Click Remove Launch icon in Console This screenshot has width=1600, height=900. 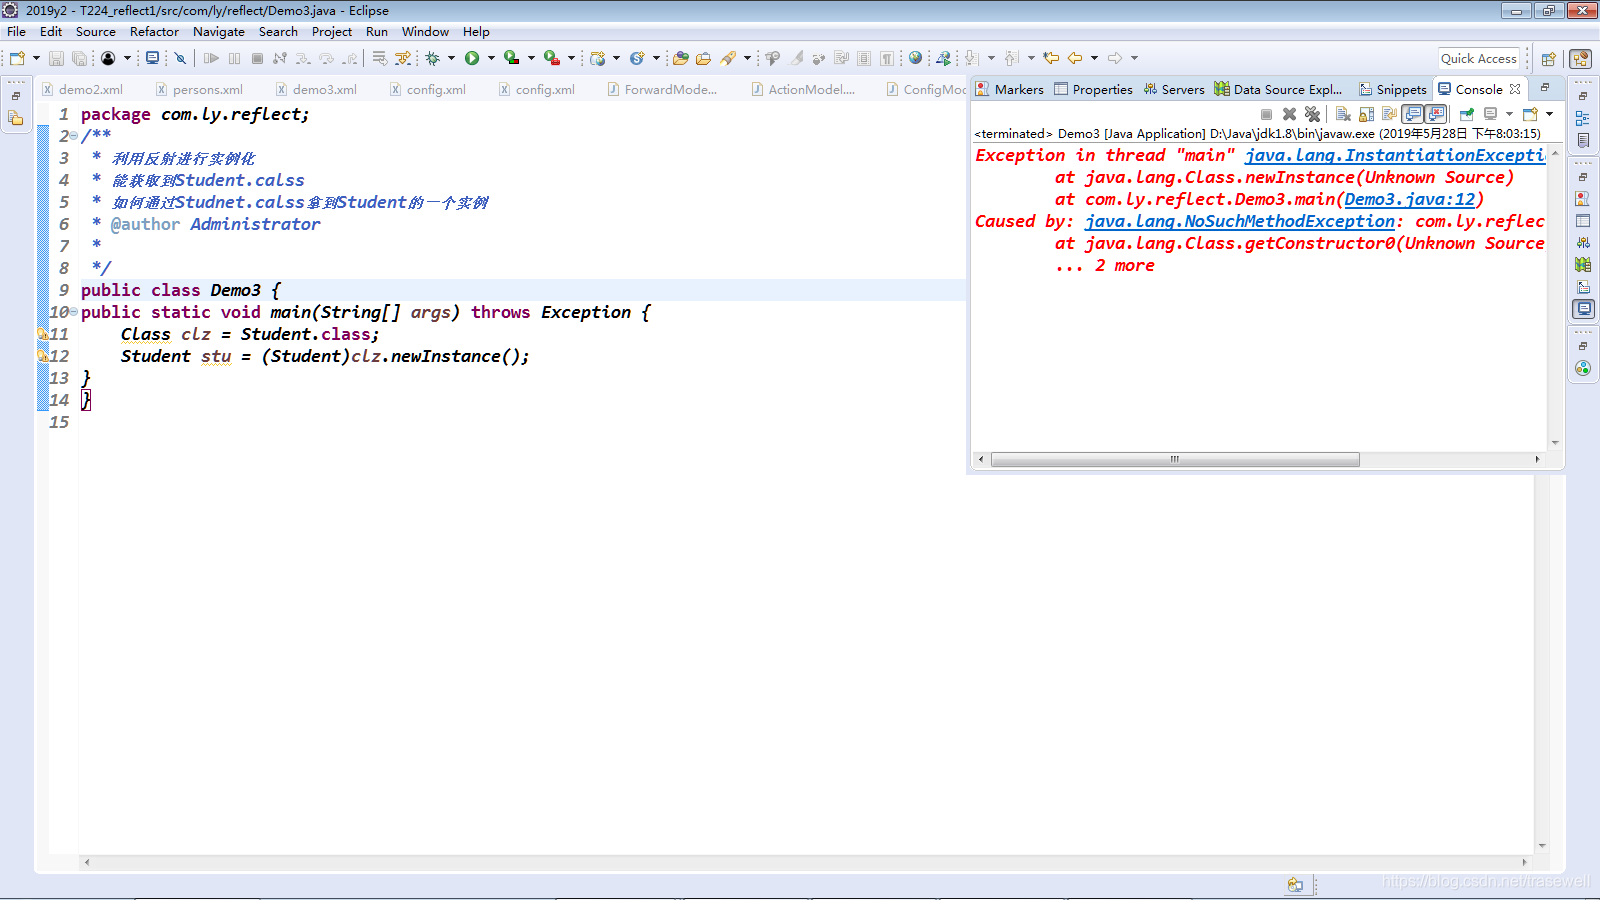point(1289,114)
